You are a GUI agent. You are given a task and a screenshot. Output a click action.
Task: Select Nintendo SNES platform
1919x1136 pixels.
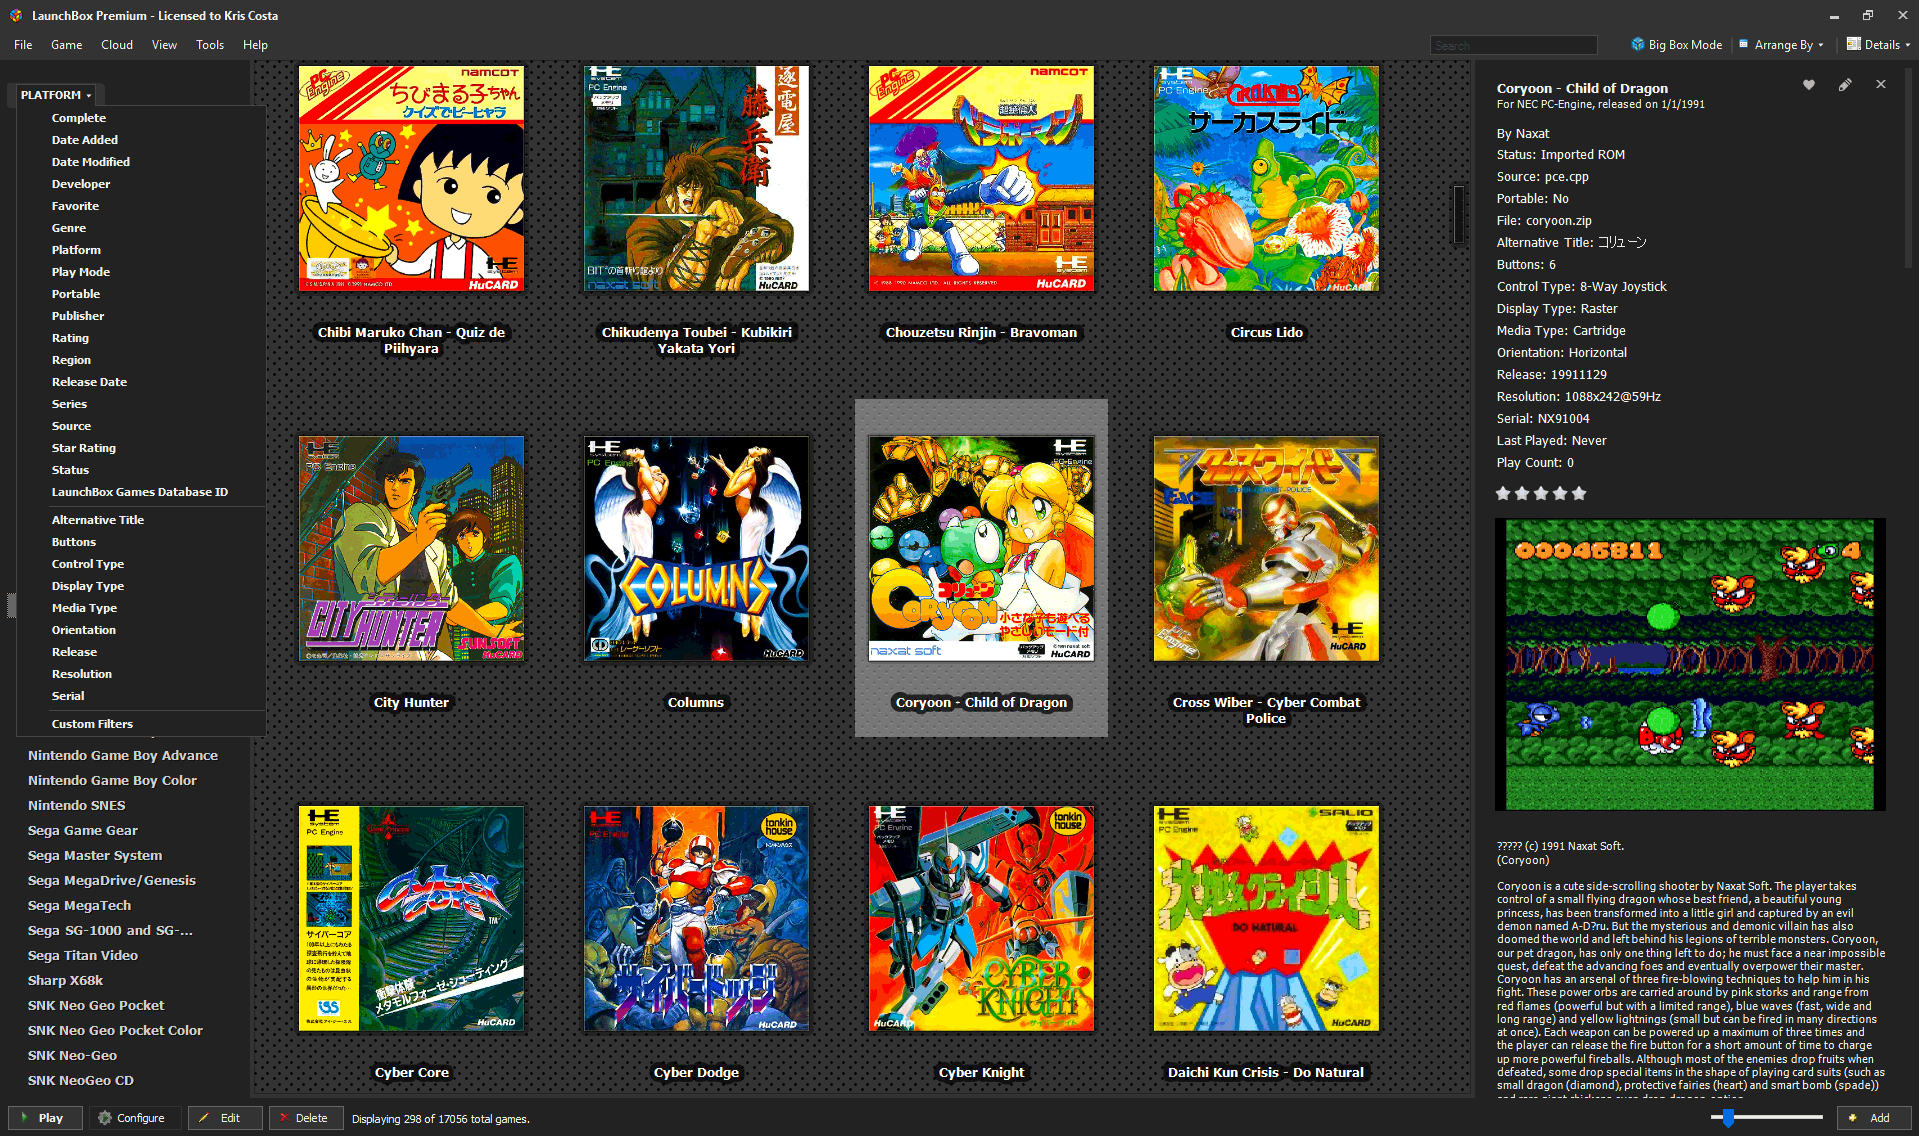point(77,805)
